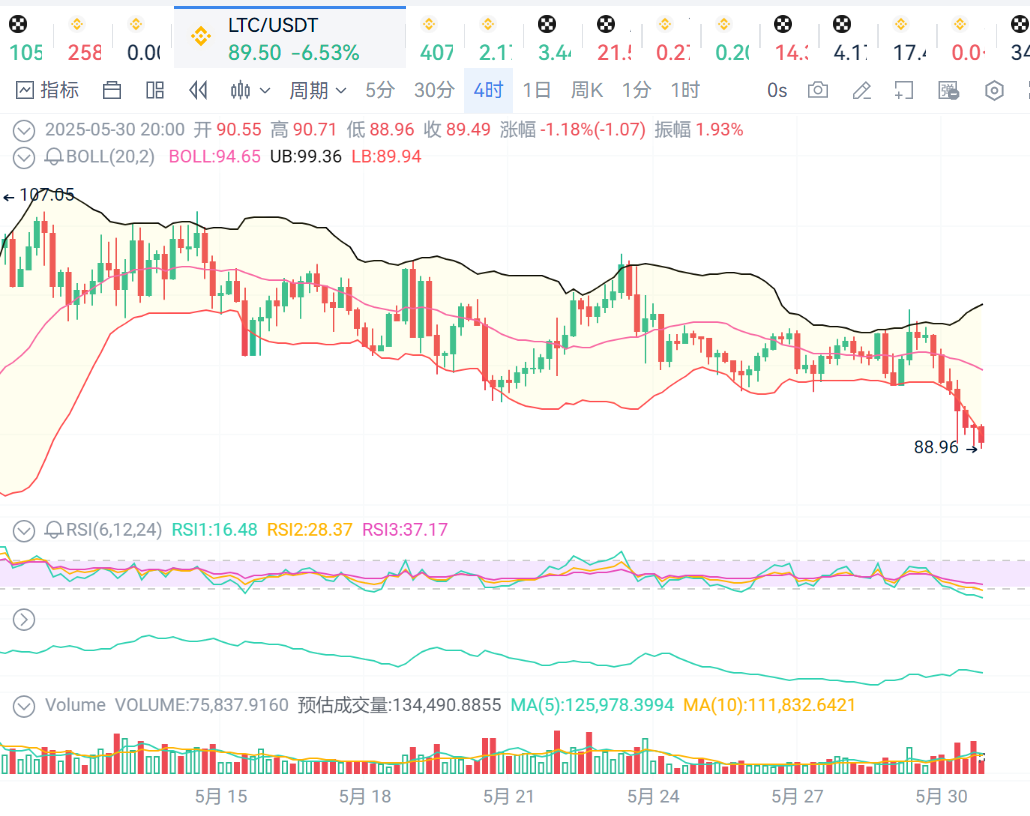Click the 0s countdown indicator

pyautogui.click(x=777, y=91)
